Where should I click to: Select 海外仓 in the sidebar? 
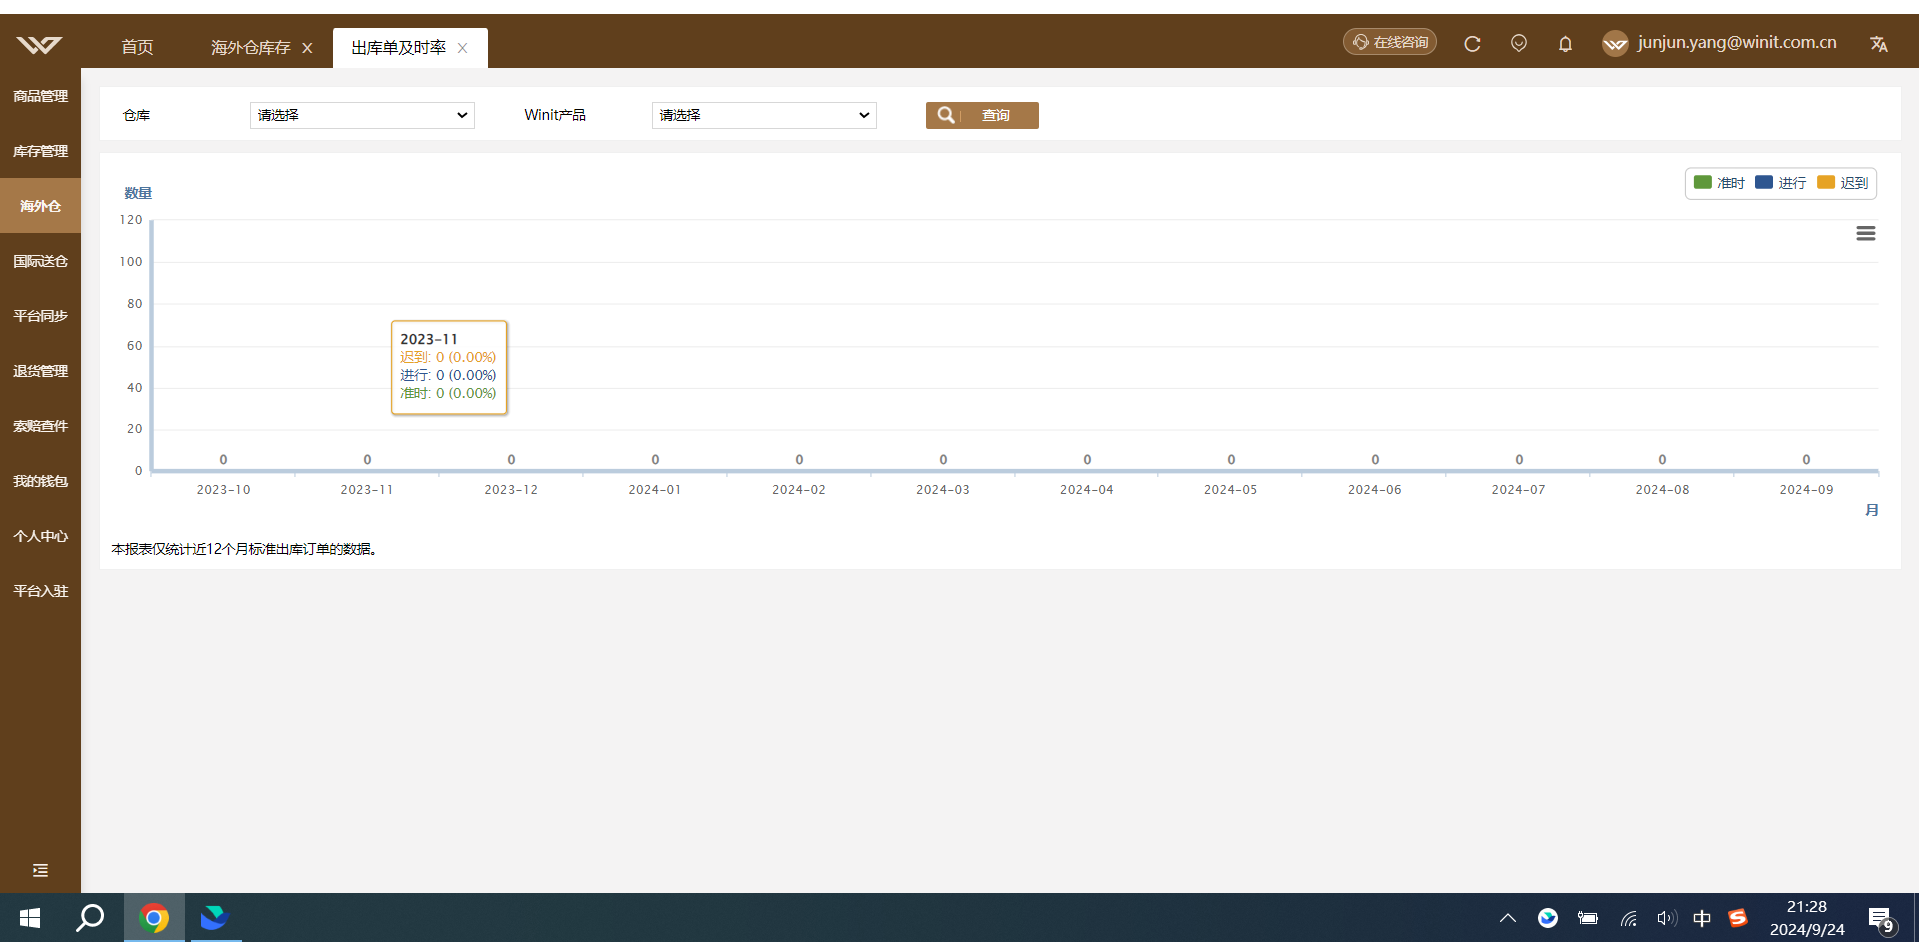pyautogui.click(x=40, y=206)
